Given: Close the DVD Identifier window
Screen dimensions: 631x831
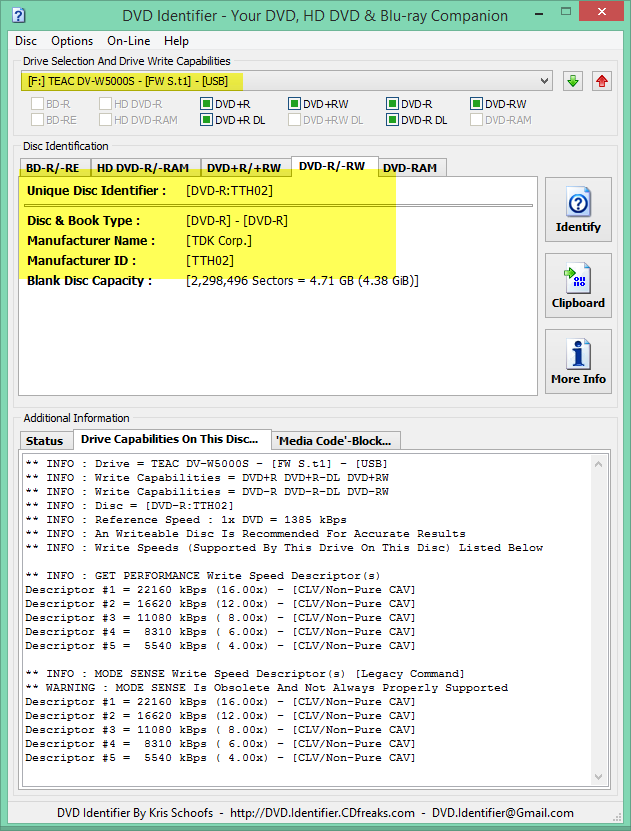Looking at the screenshot, I should [x=602, y=11].
